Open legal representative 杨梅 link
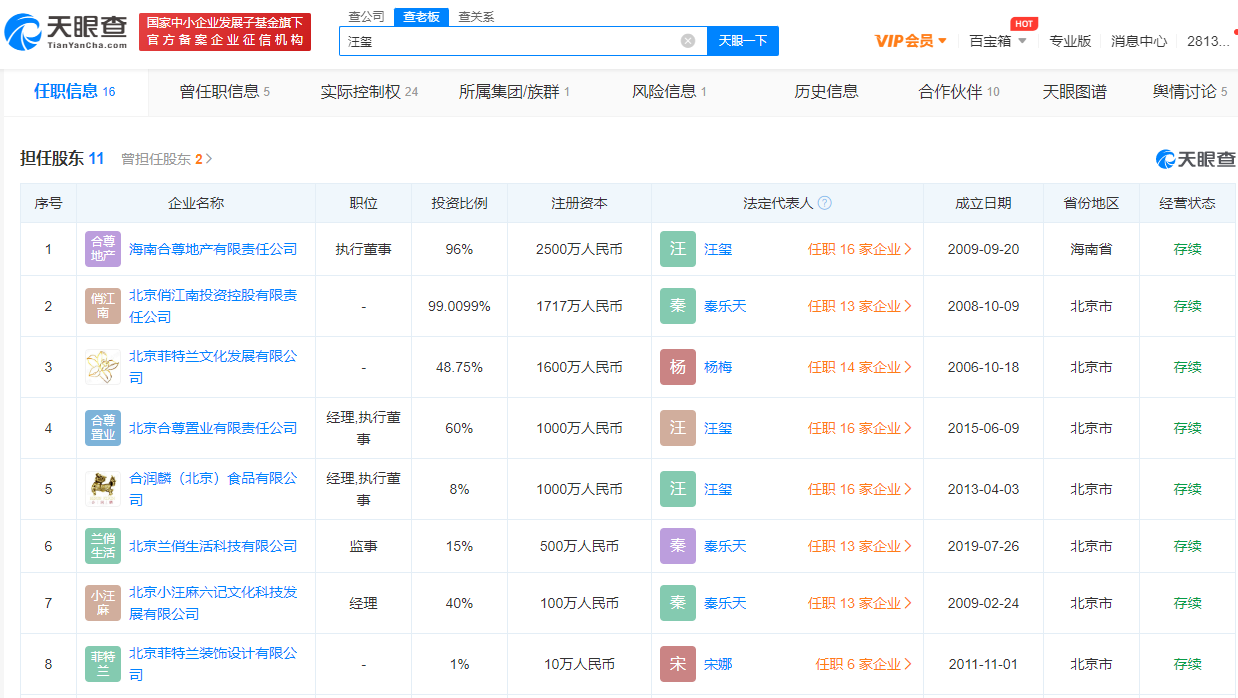Image resolution: width=1238 pixels, height=698 pixels. coord(718,367)
